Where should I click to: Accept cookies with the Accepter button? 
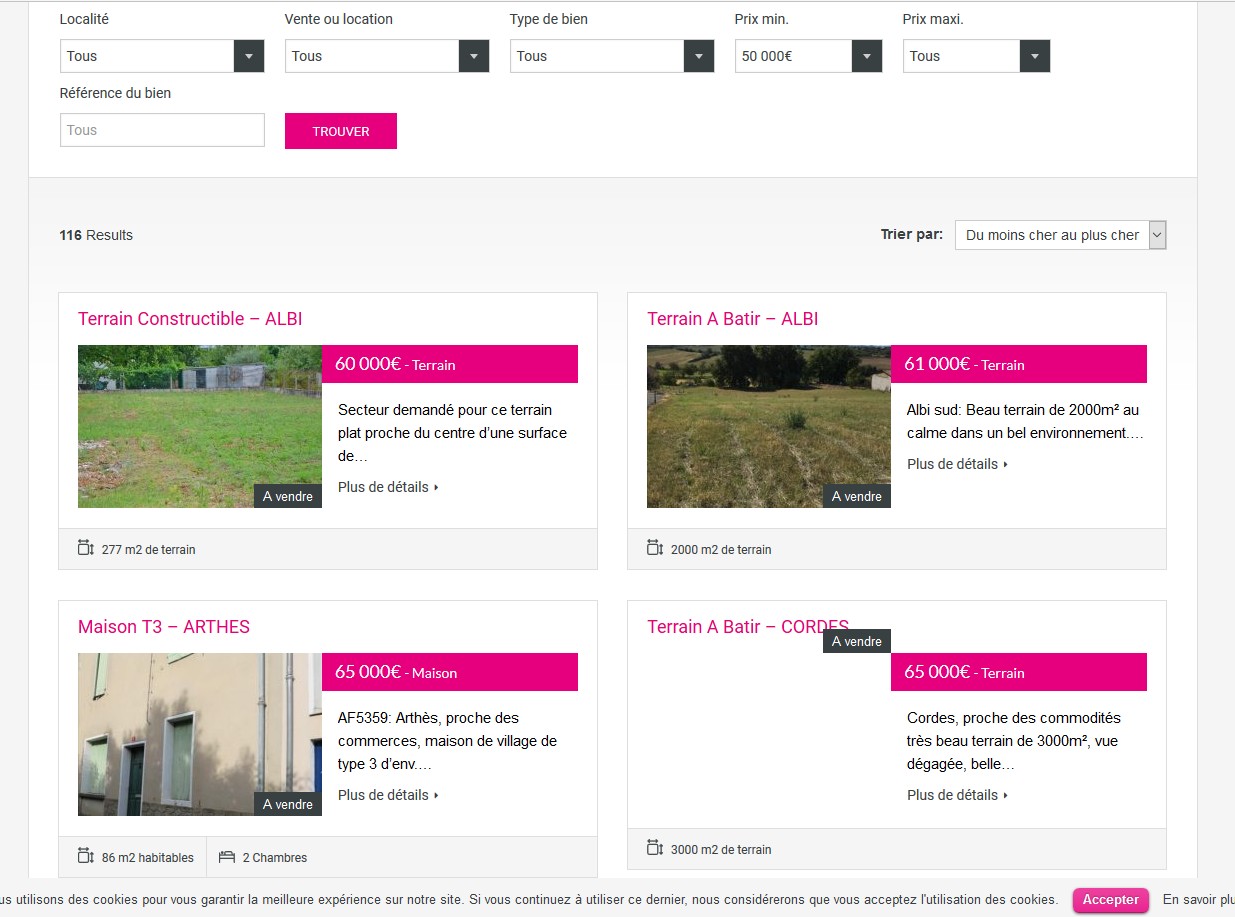(1110, 900)
